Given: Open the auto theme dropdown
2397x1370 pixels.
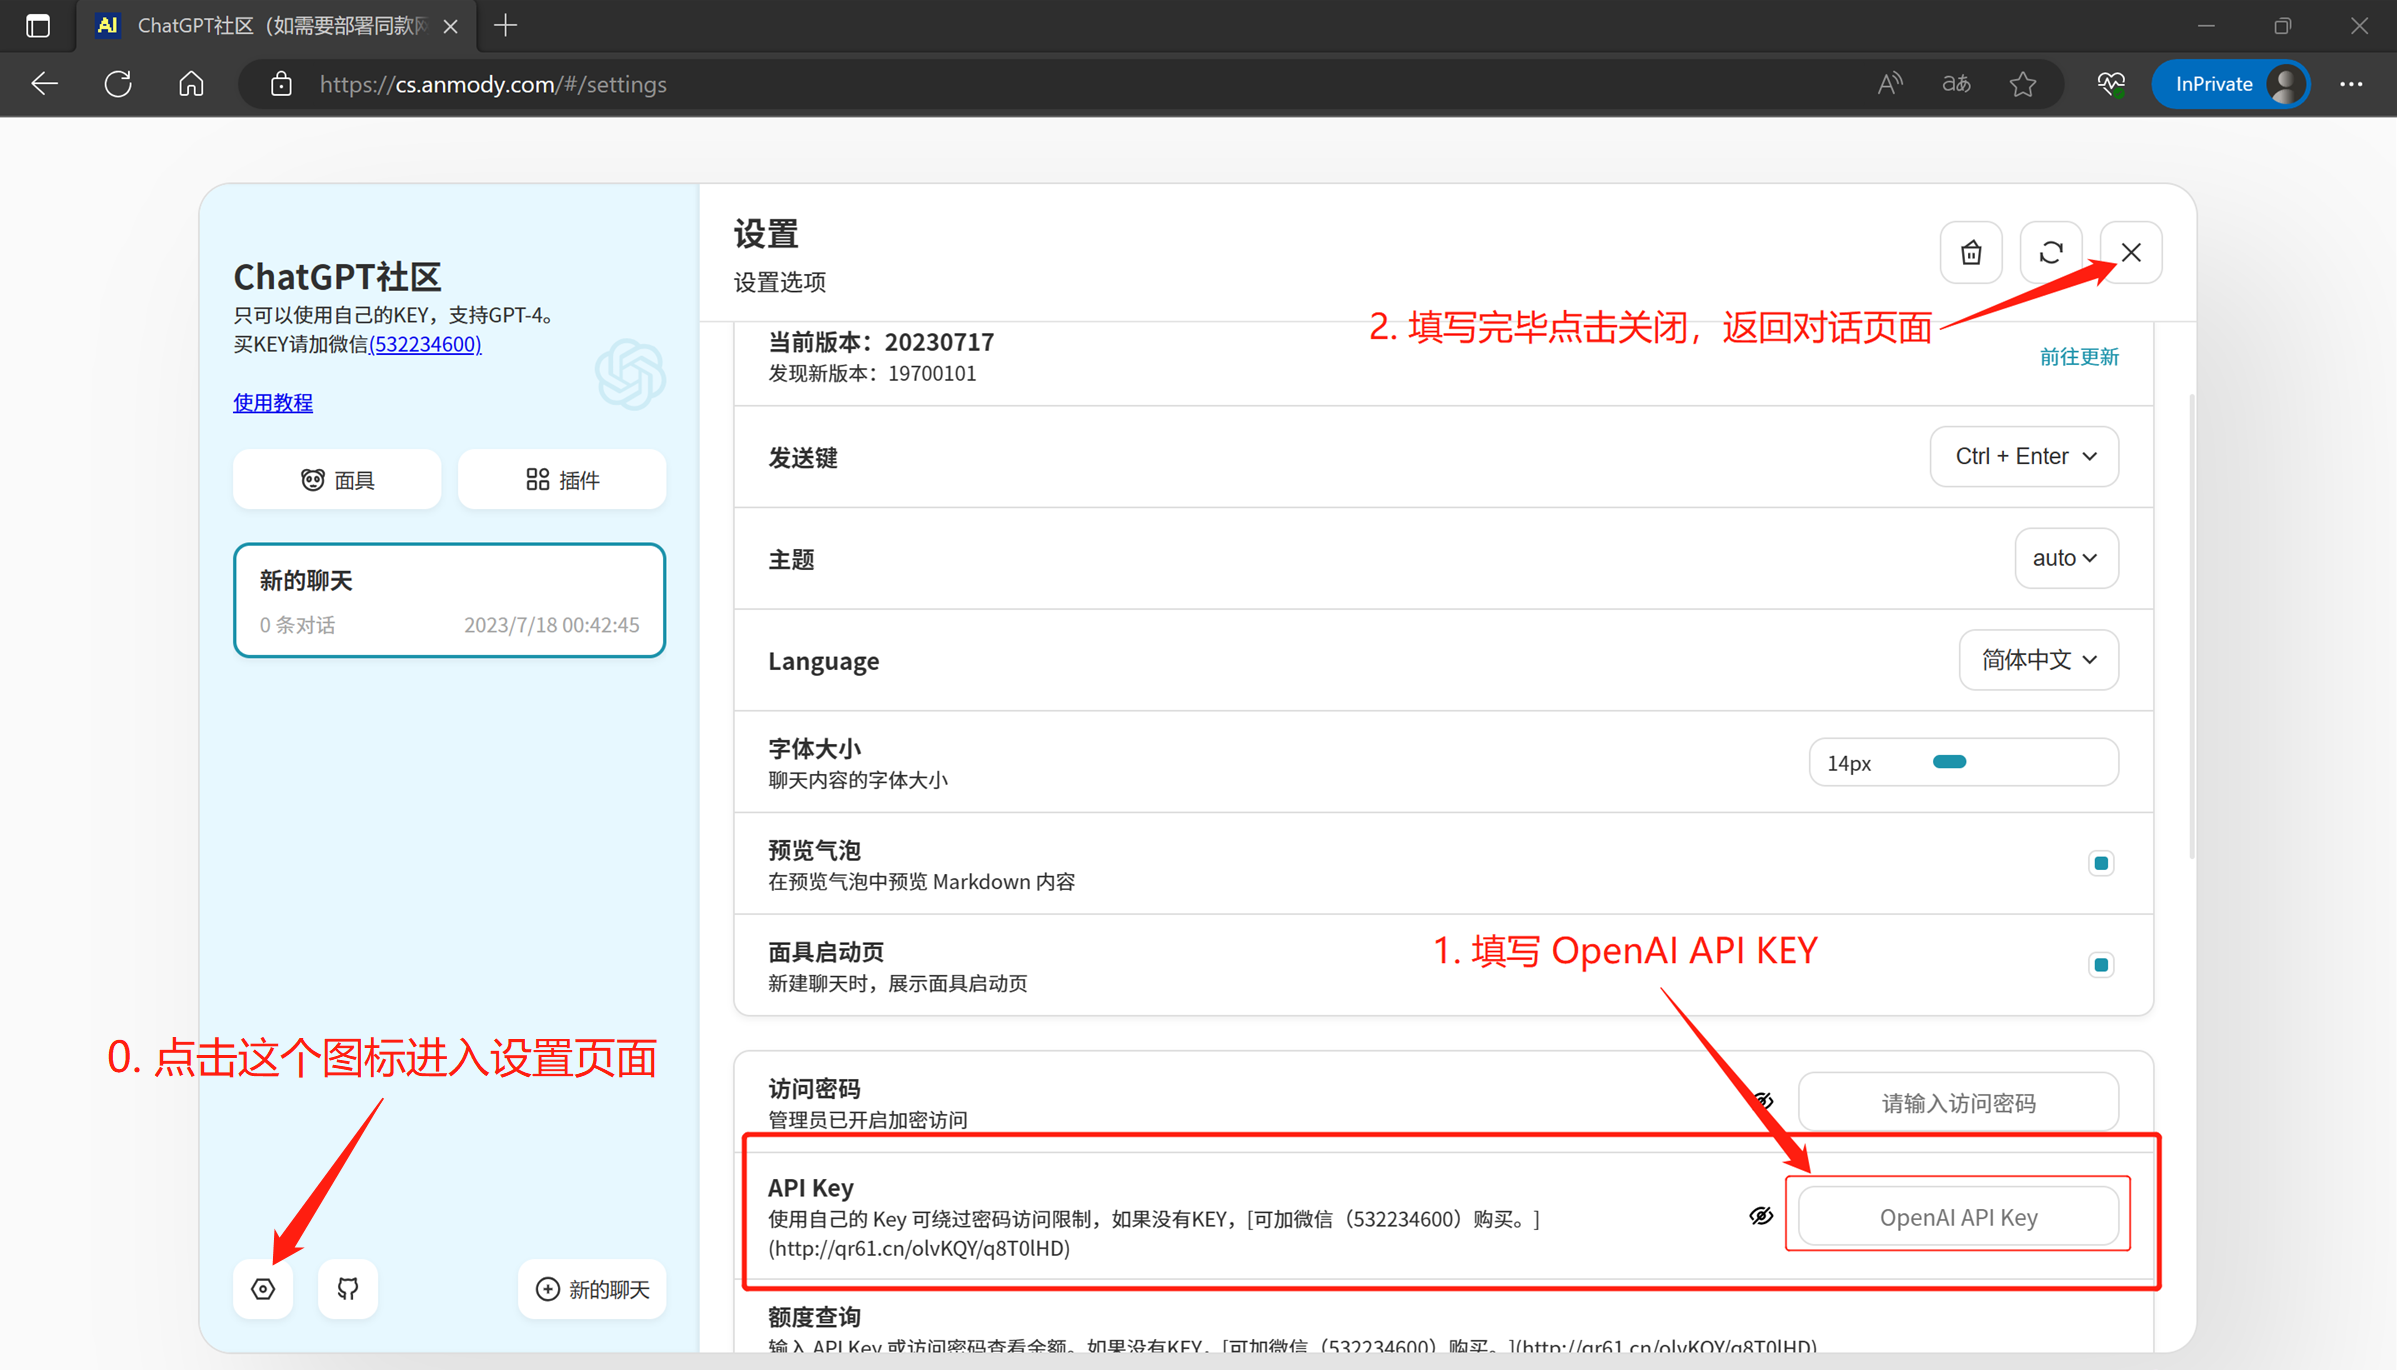Looking at the screenshot, I should [2065, 558].
